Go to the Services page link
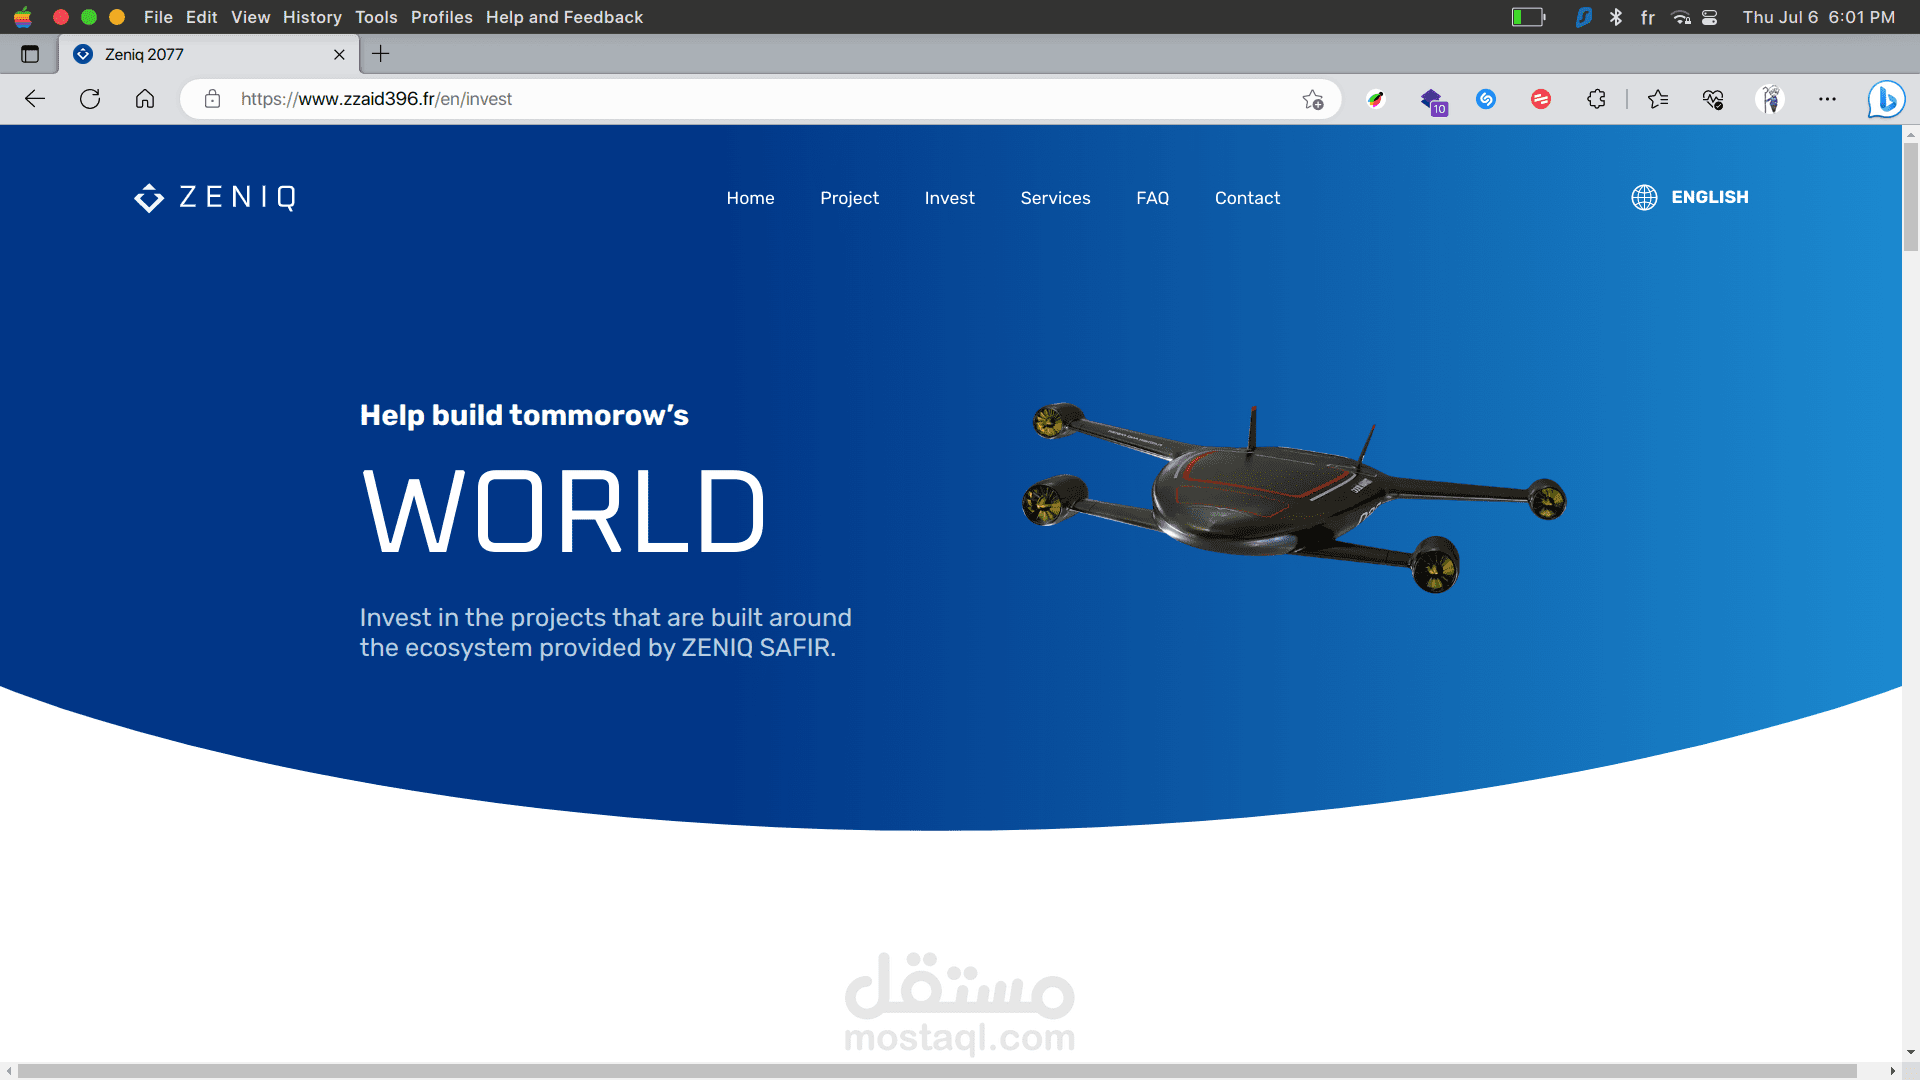The height and width of the screenshot is (1080, 1920). 1055,198
